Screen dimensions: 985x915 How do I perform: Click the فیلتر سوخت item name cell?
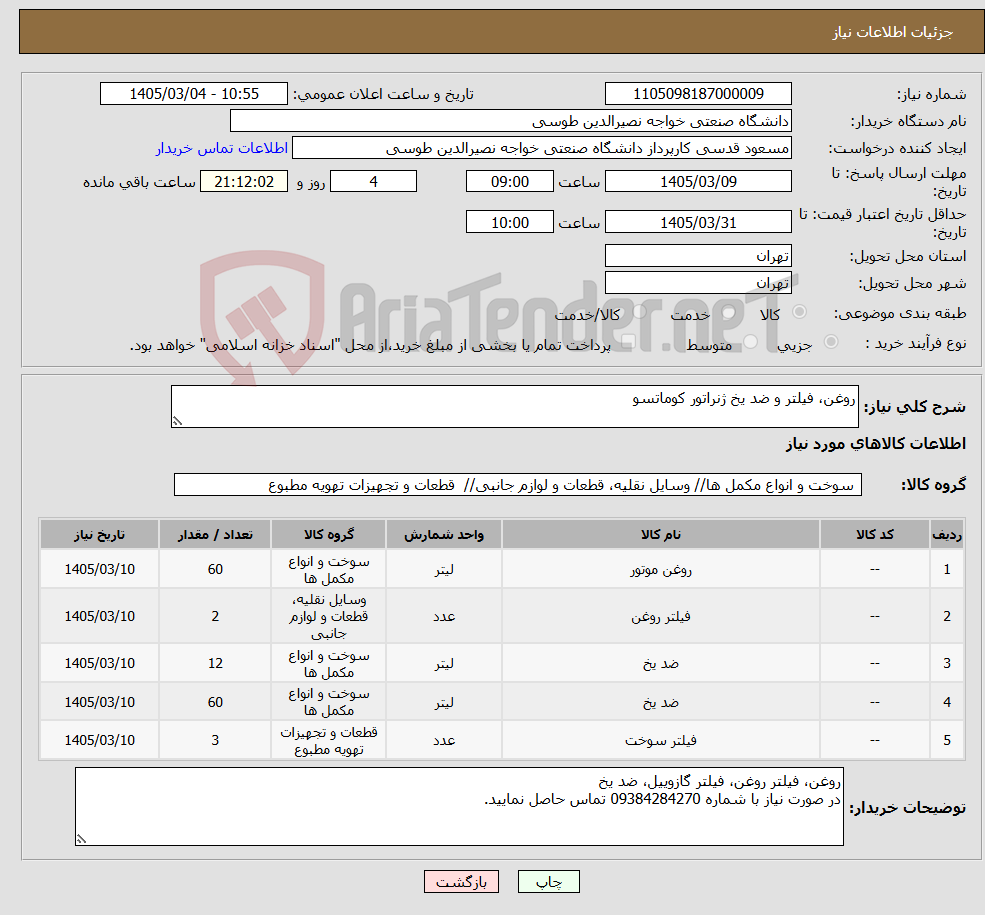(661, 740)
